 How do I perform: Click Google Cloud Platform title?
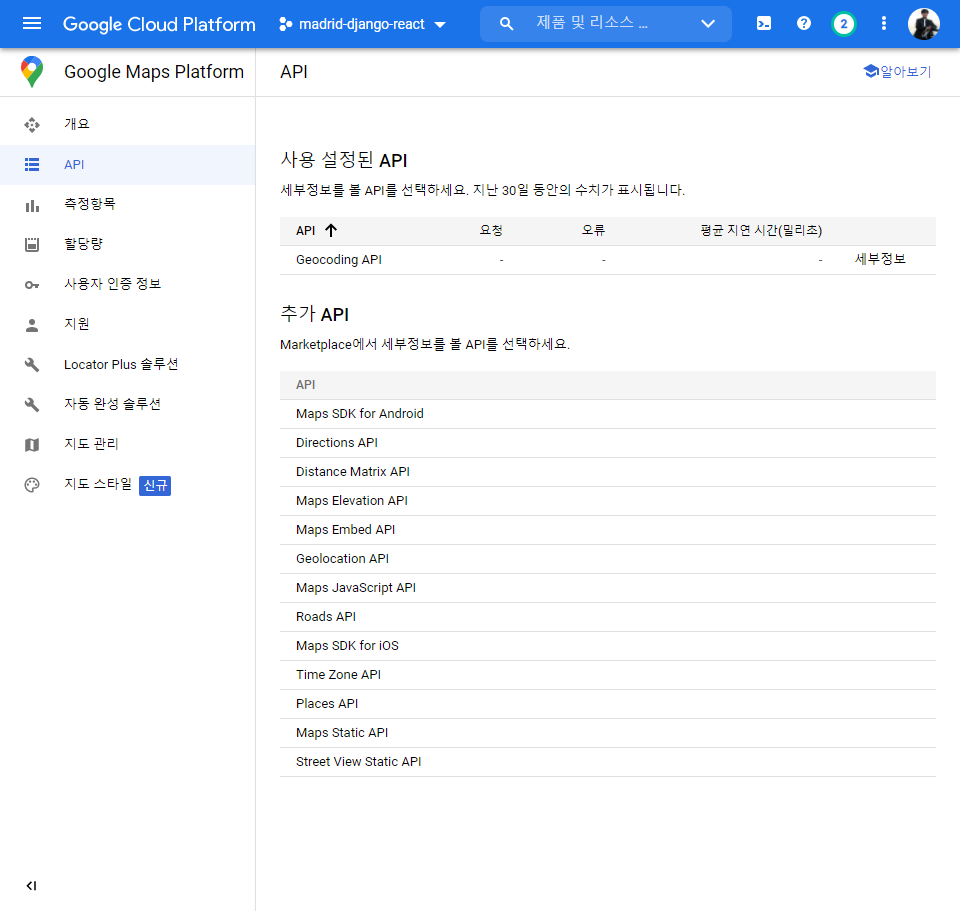(159, 24)
